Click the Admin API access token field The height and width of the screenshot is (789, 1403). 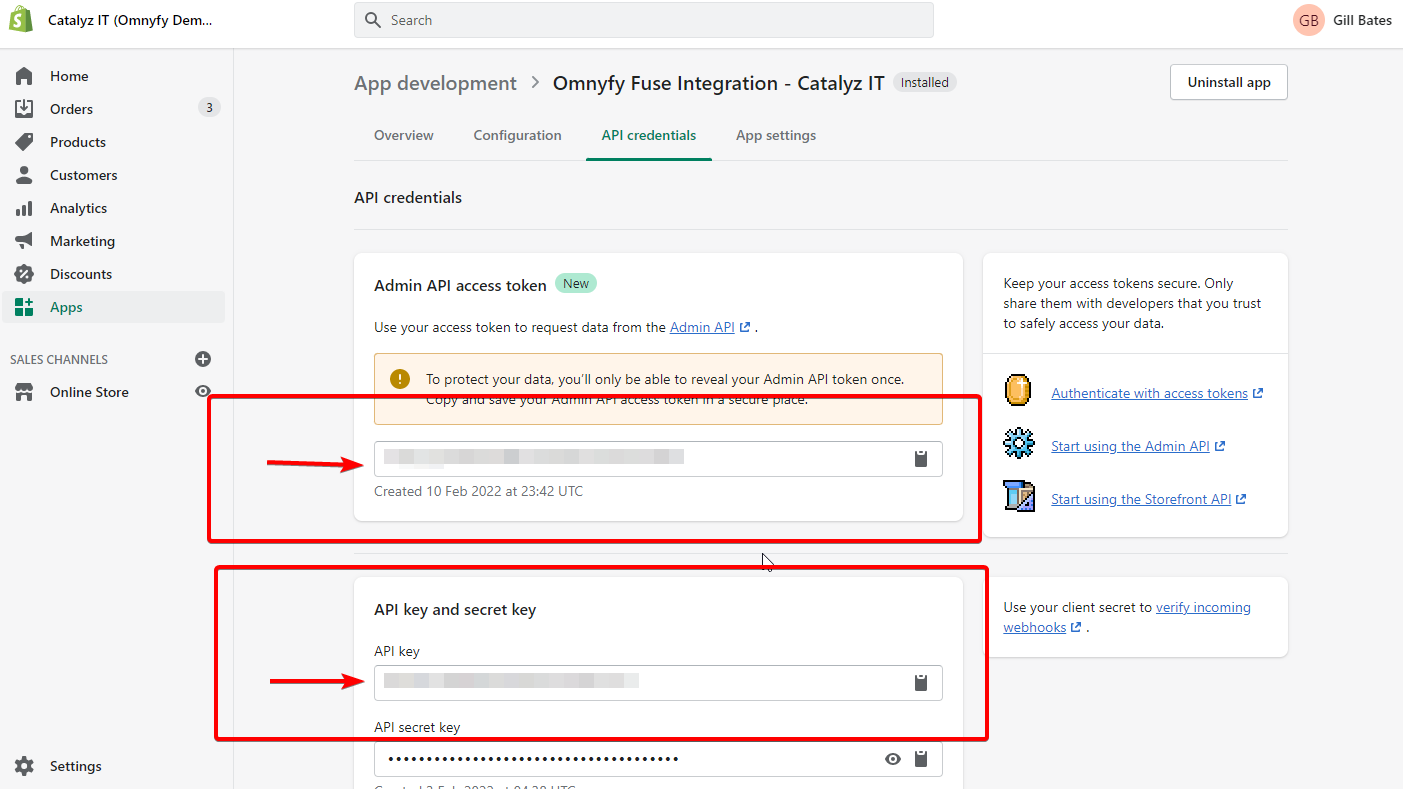(x=658, y=459)
